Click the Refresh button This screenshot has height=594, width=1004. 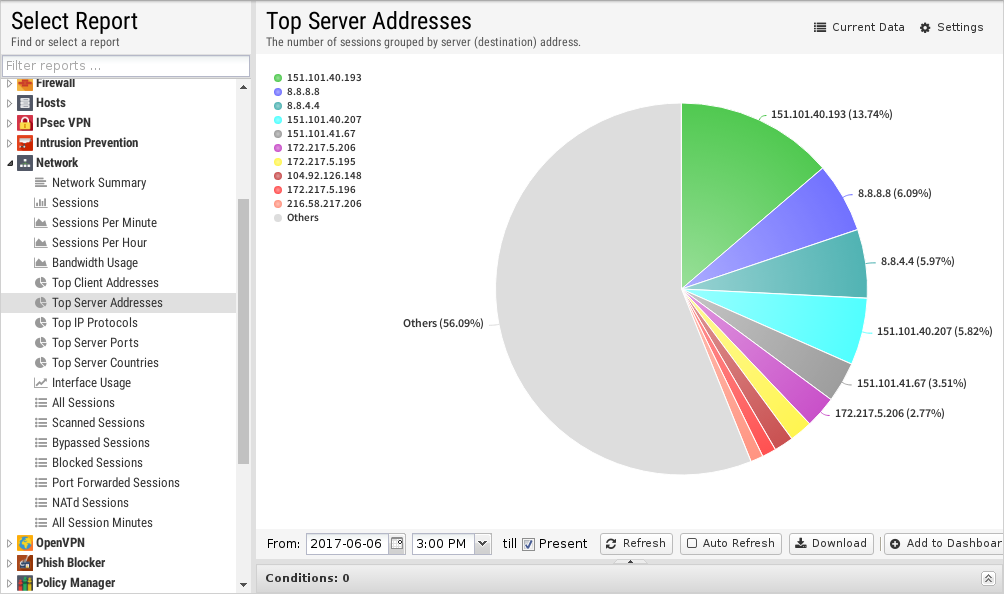(636, 543)
